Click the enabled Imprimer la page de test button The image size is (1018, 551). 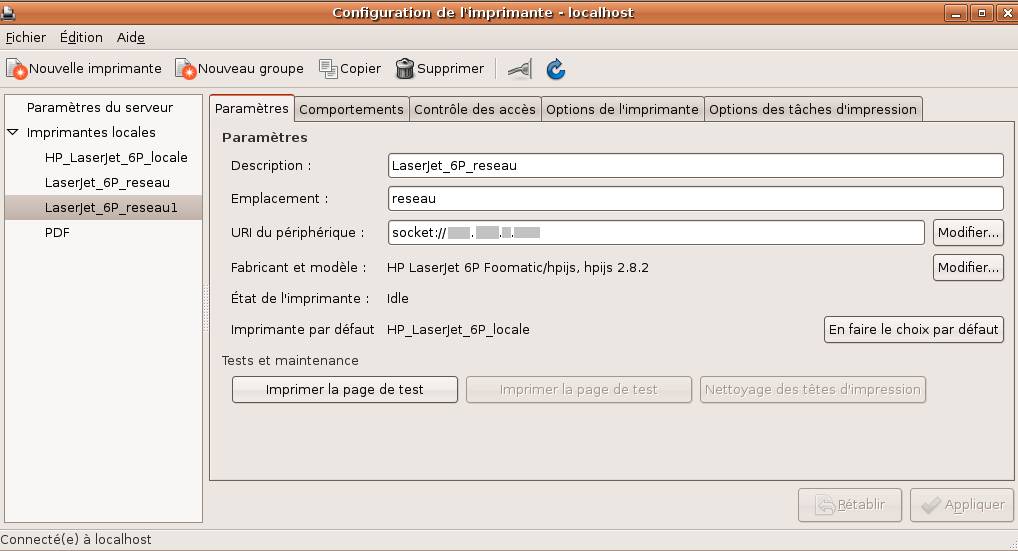(x=344, y=390)
